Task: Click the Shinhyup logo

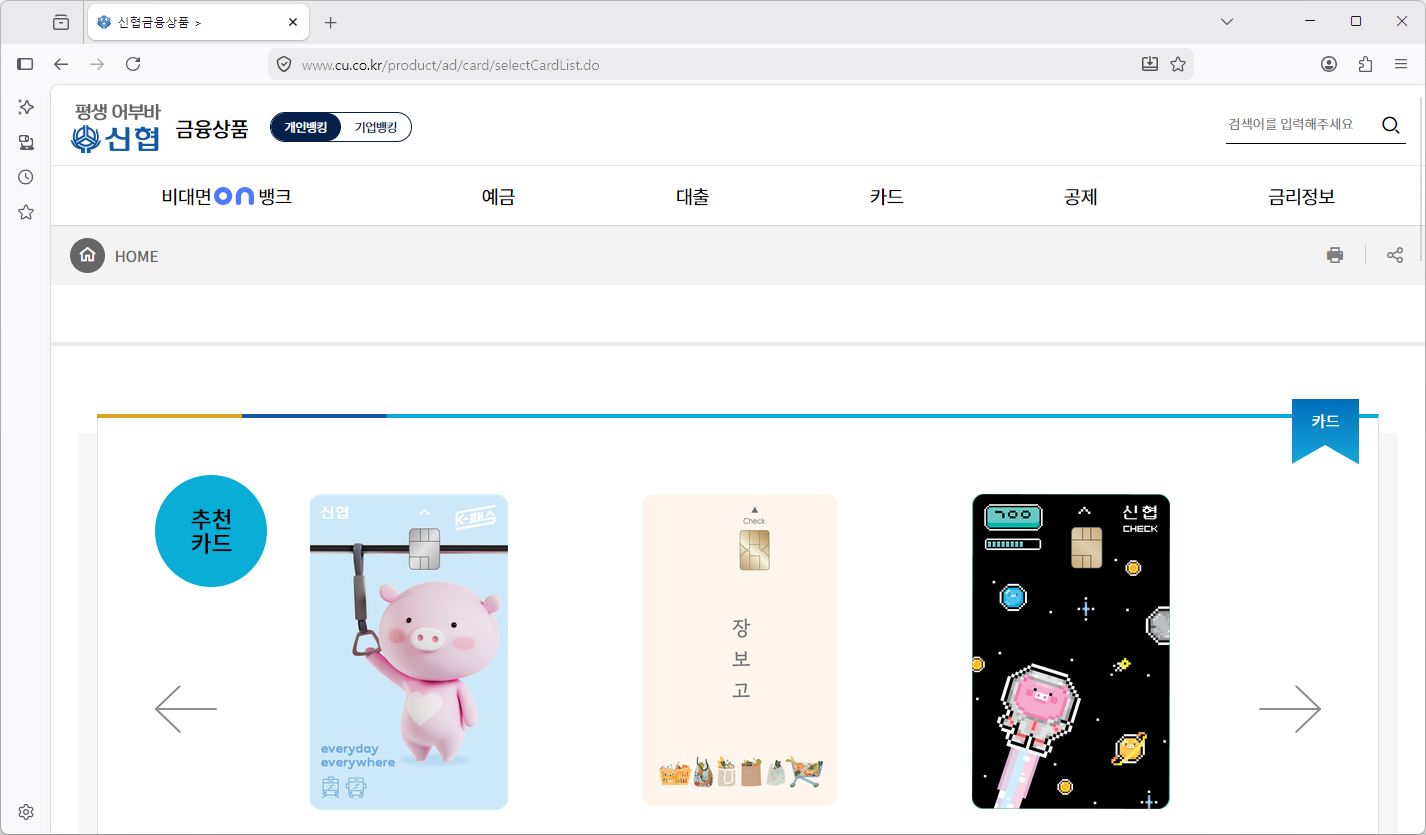Action: pos(116,127)
